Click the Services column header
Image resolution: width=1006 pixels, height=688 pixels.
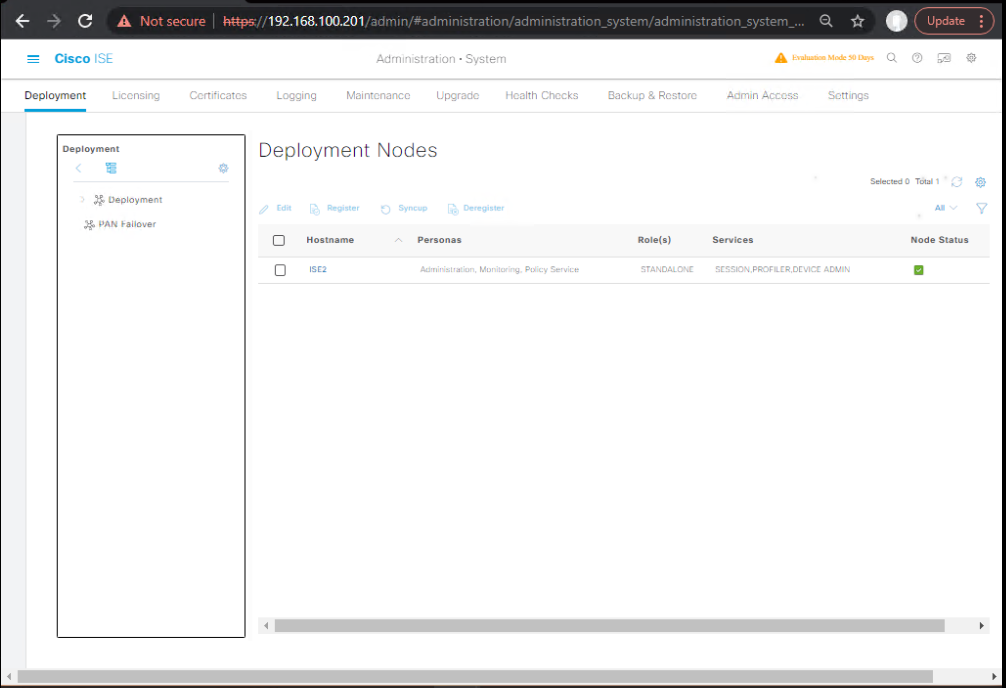733,240
